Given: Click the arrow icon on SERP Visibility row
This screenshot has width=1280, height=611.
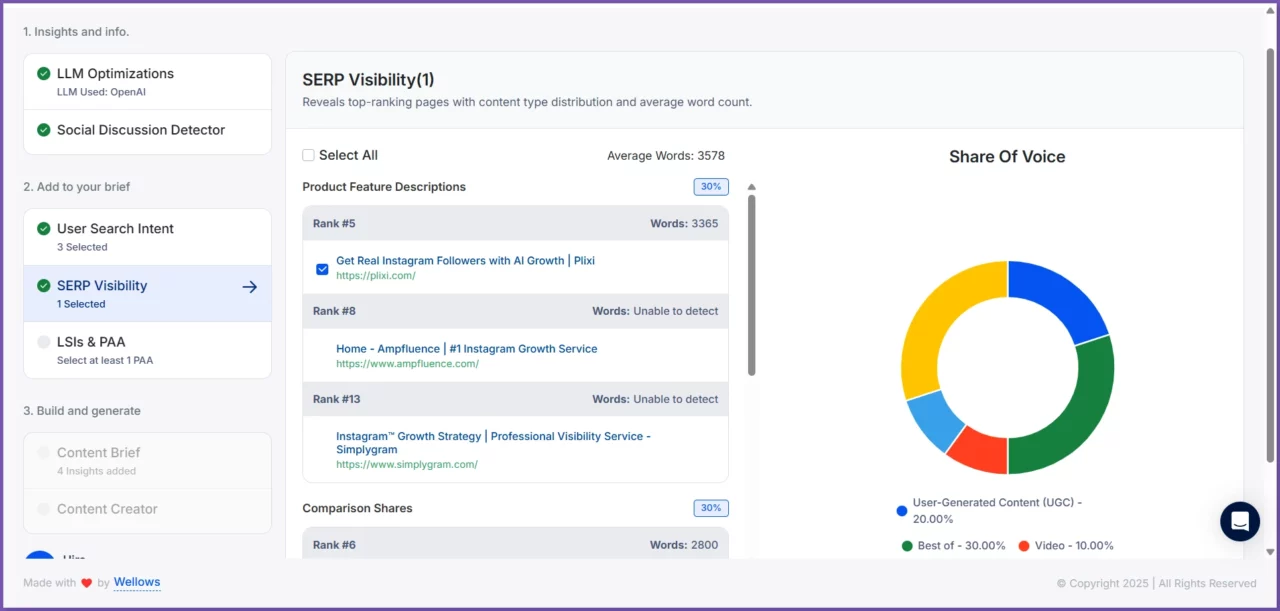Looking at the screenshot, I should pyautogui.click(x=249, y=287).
